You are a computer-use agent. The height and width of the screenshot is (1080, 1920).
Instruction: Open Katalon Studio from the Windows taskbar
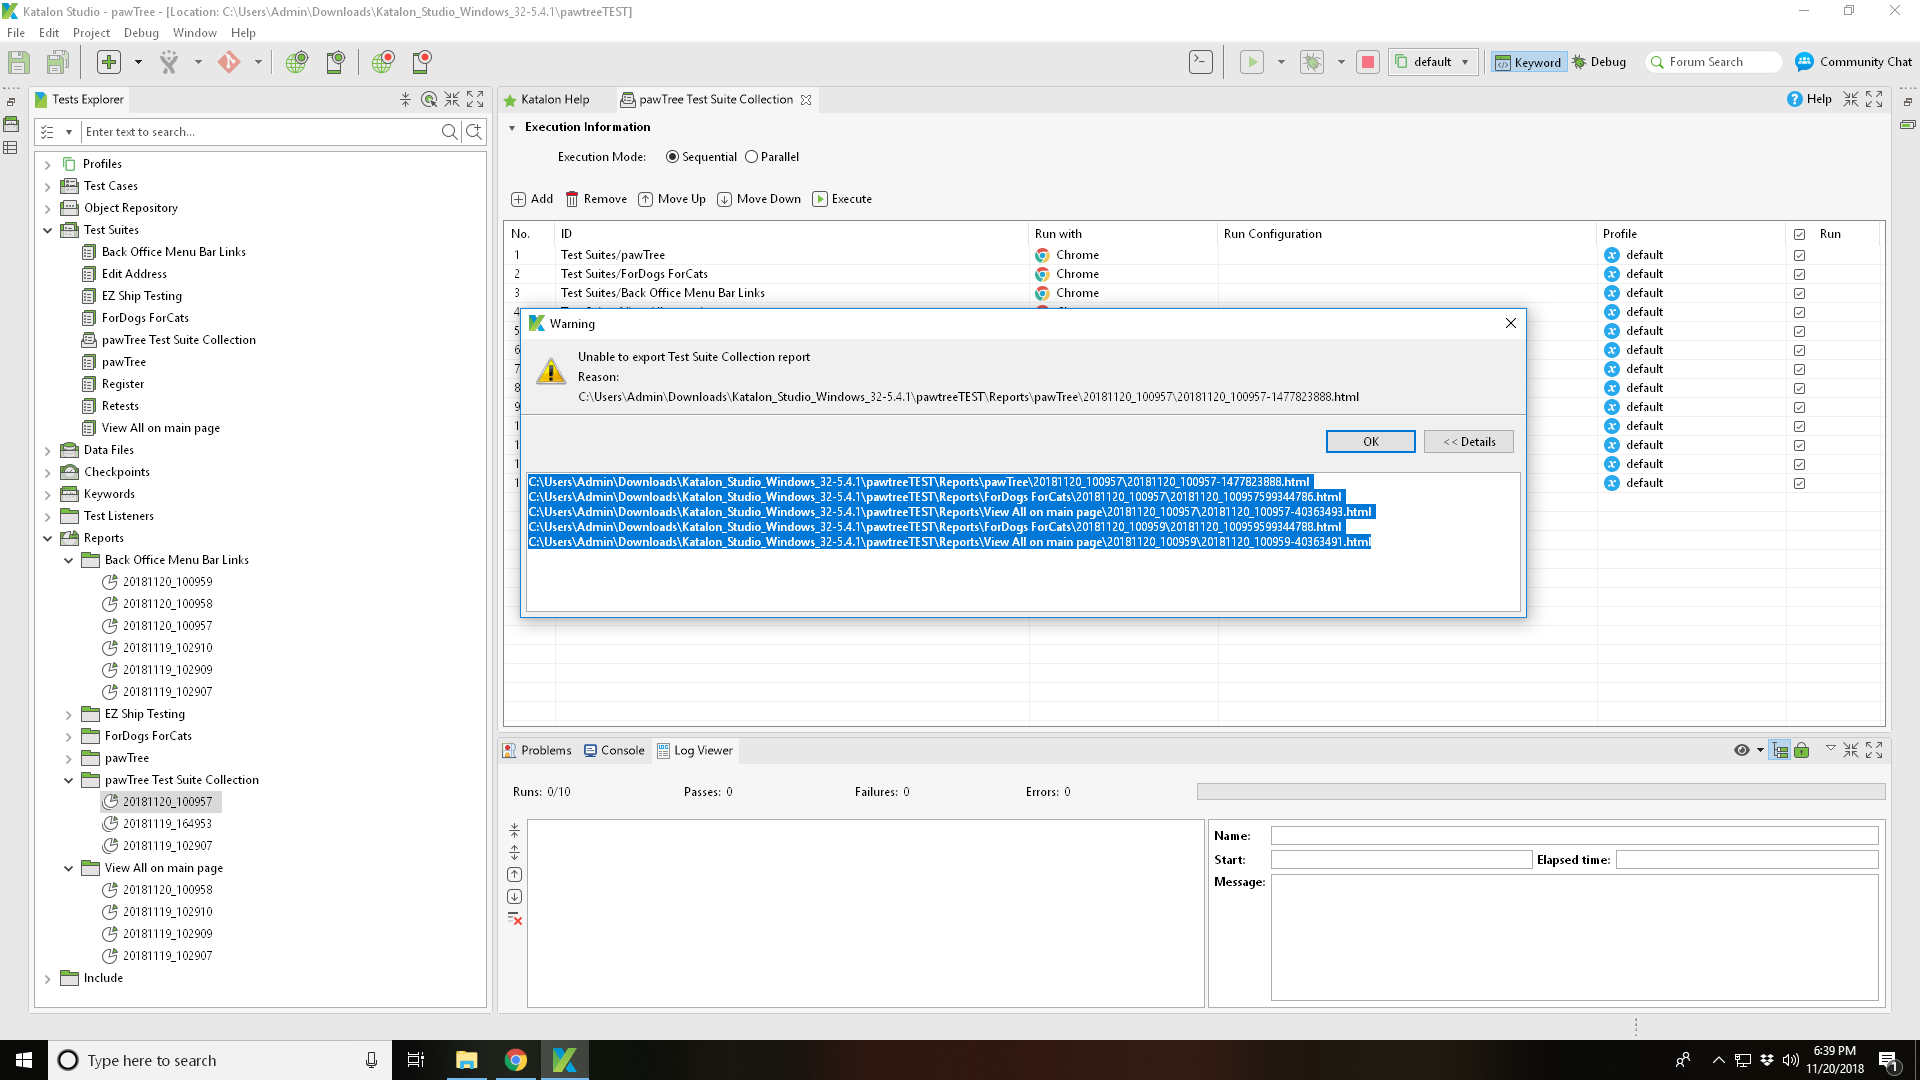pos(564,1060)
